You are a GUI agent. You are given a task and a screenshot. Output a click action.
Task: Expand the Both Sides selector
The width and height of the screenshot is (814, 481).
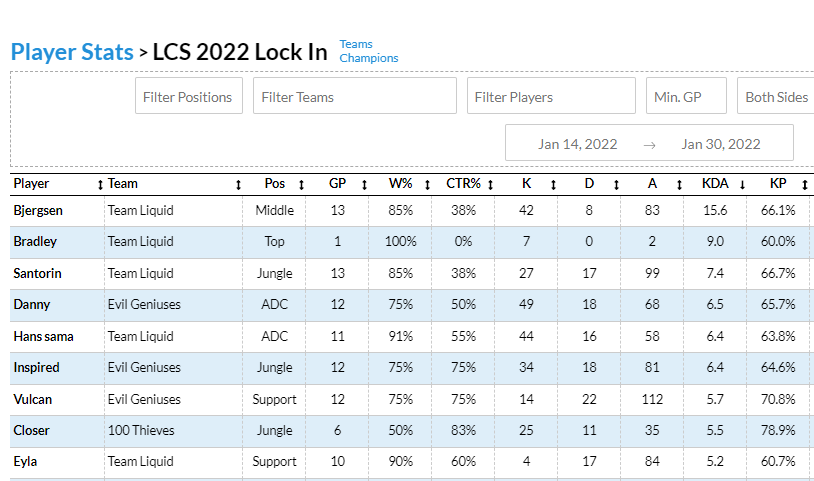(x=776, y=97)
